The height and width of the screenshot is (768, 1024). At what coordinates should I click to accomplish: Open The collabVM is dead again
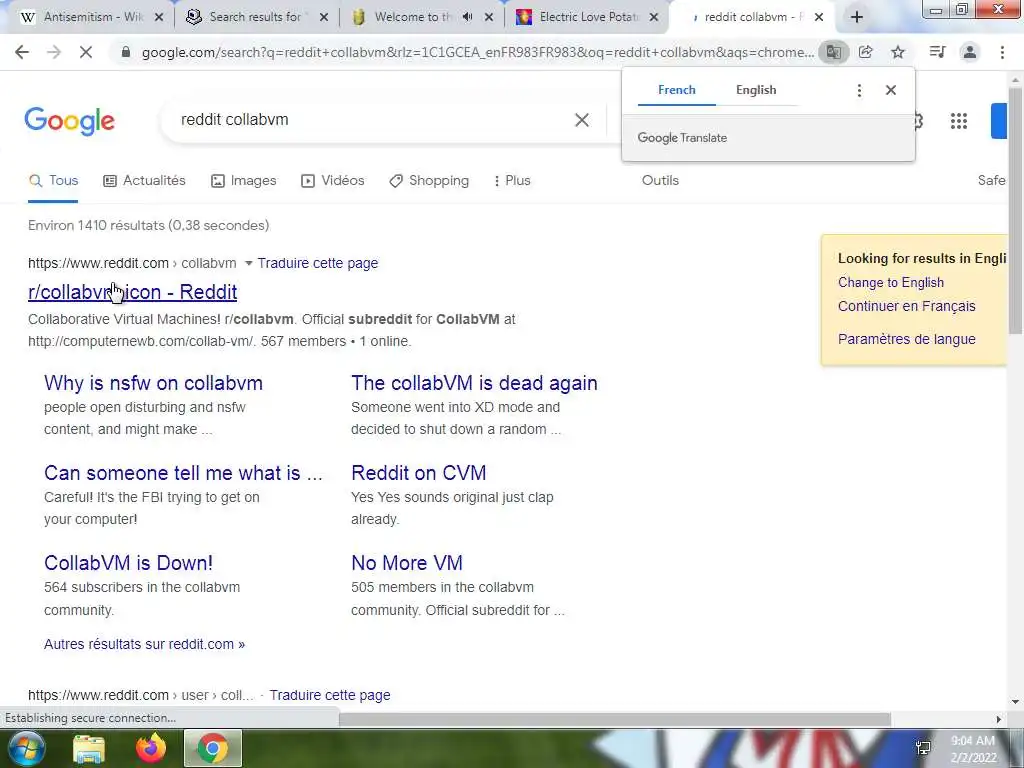coord(474,383)
